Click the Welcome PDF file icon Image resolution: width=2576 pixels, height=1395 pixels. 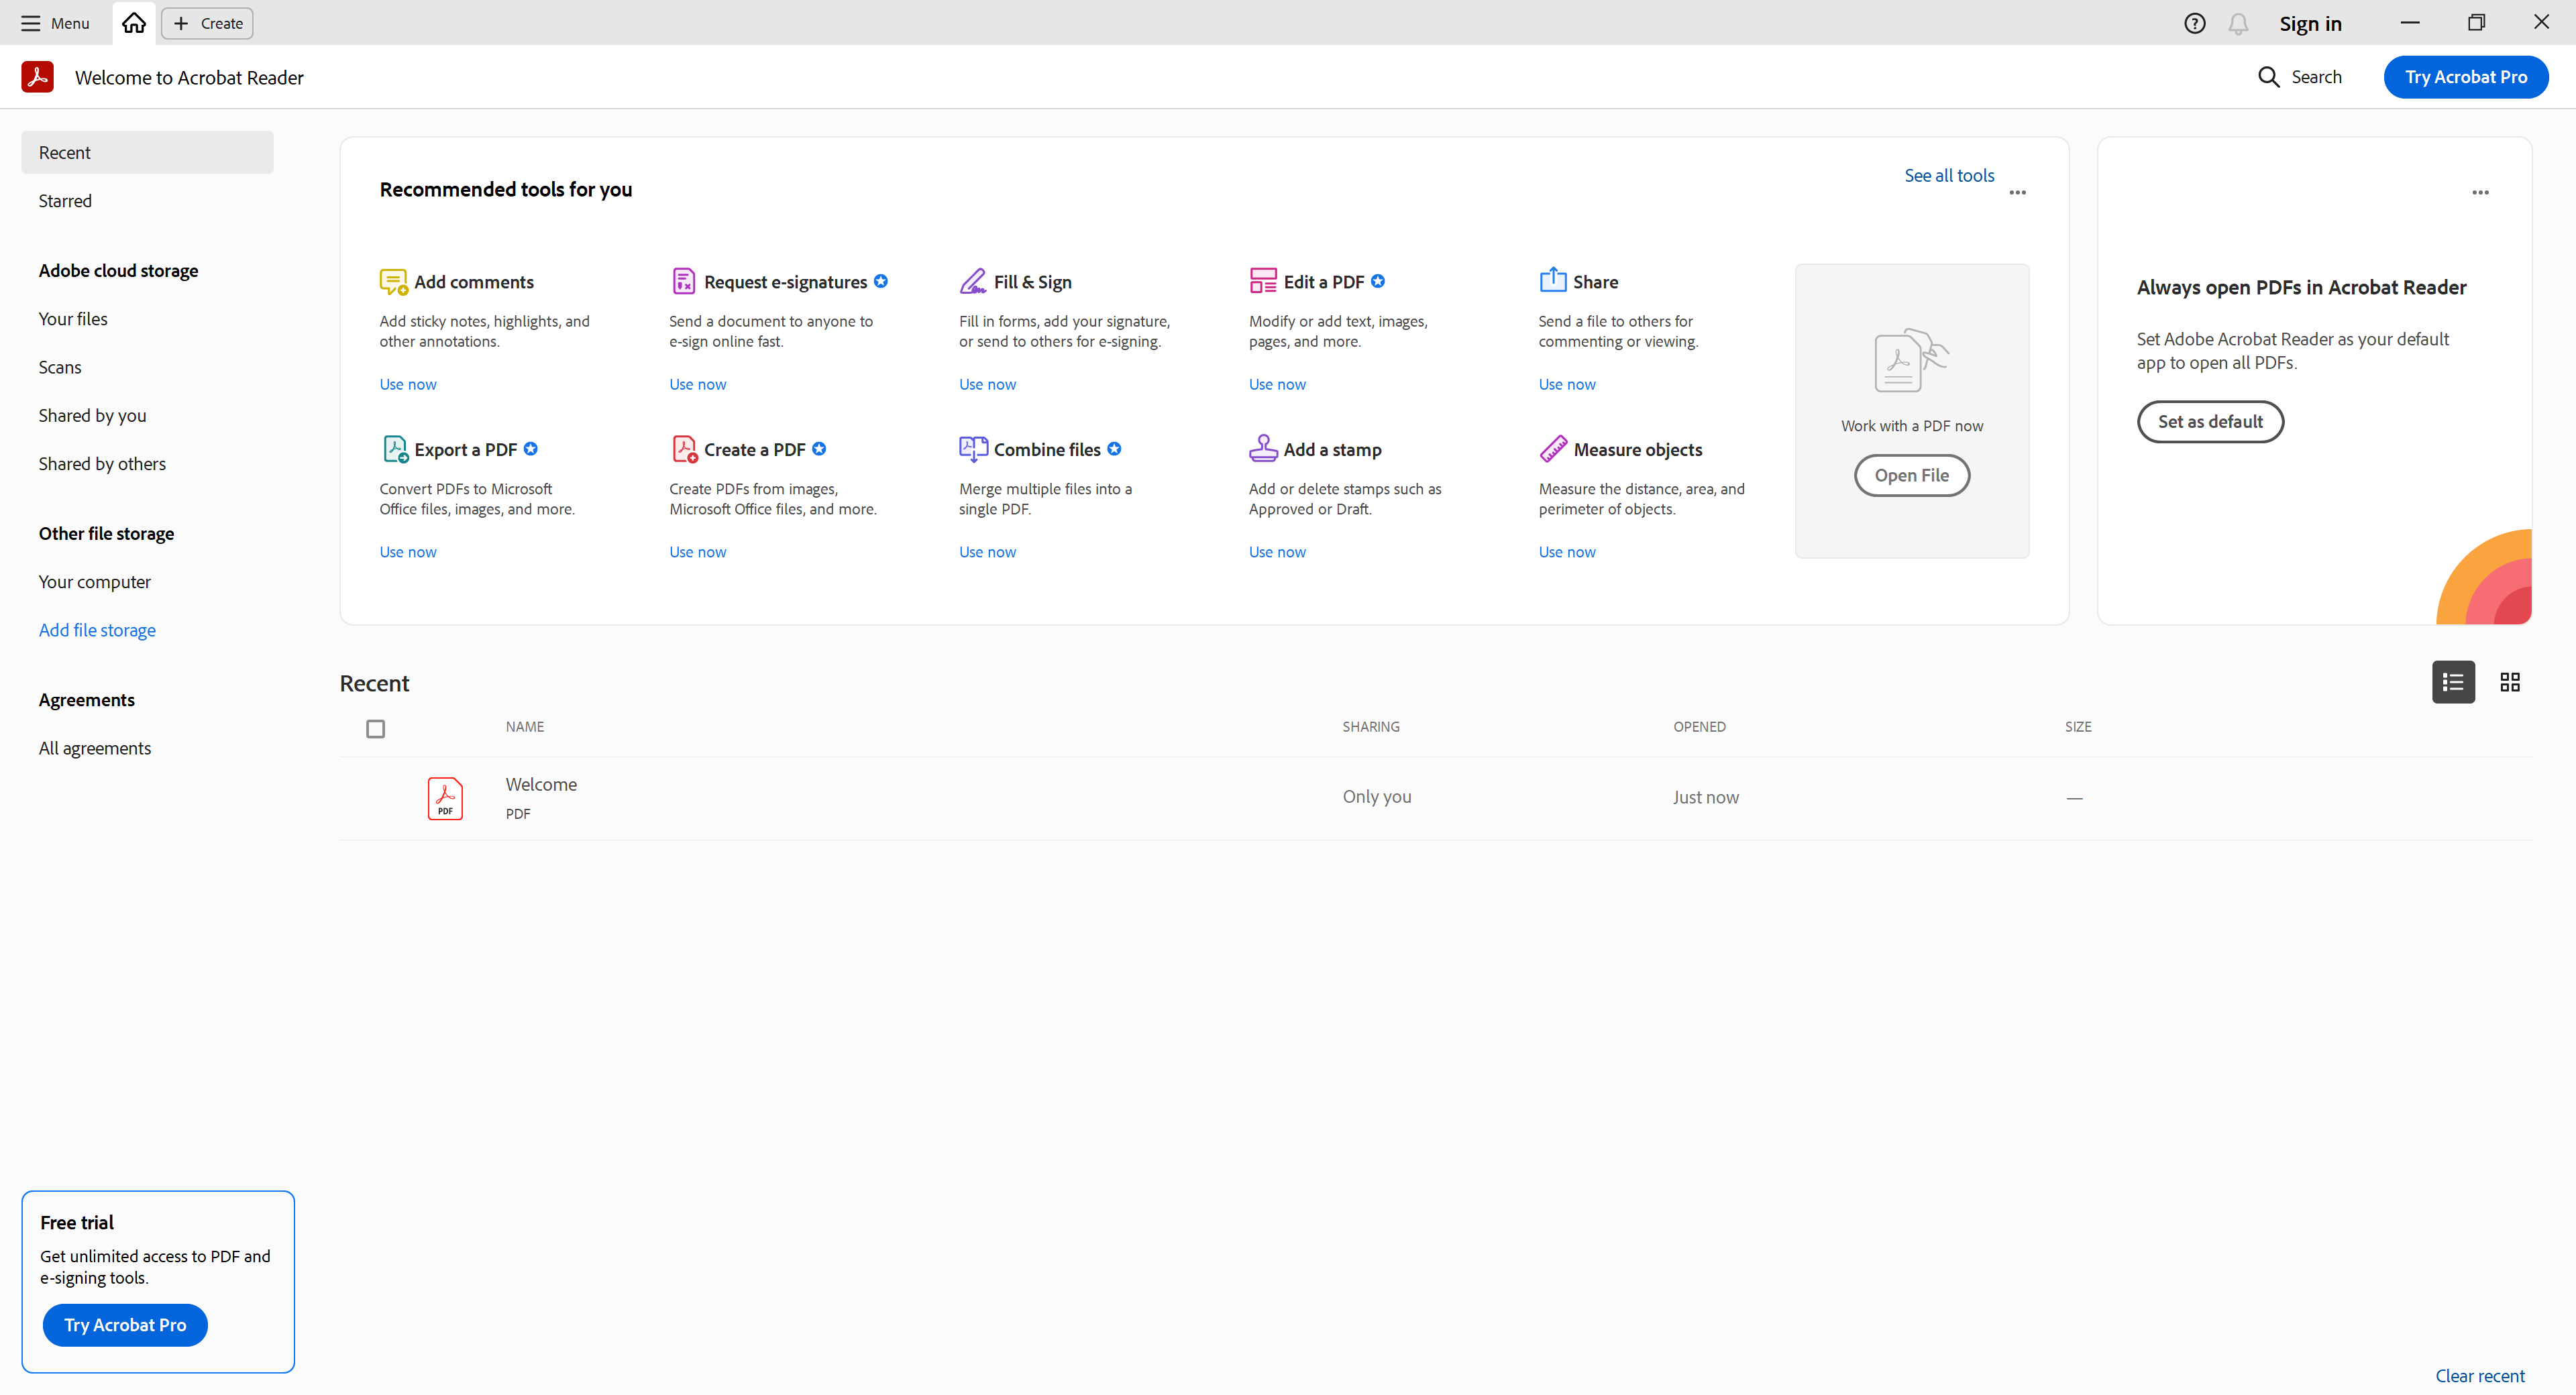445,798
